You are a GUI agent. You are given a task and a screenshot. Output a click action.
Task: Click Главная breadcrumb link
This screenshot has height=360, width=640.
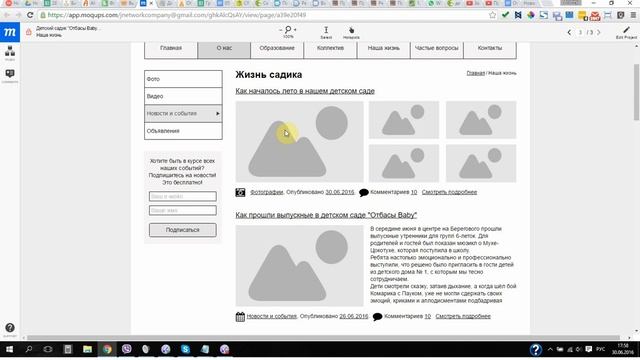[x=476, y=73]
